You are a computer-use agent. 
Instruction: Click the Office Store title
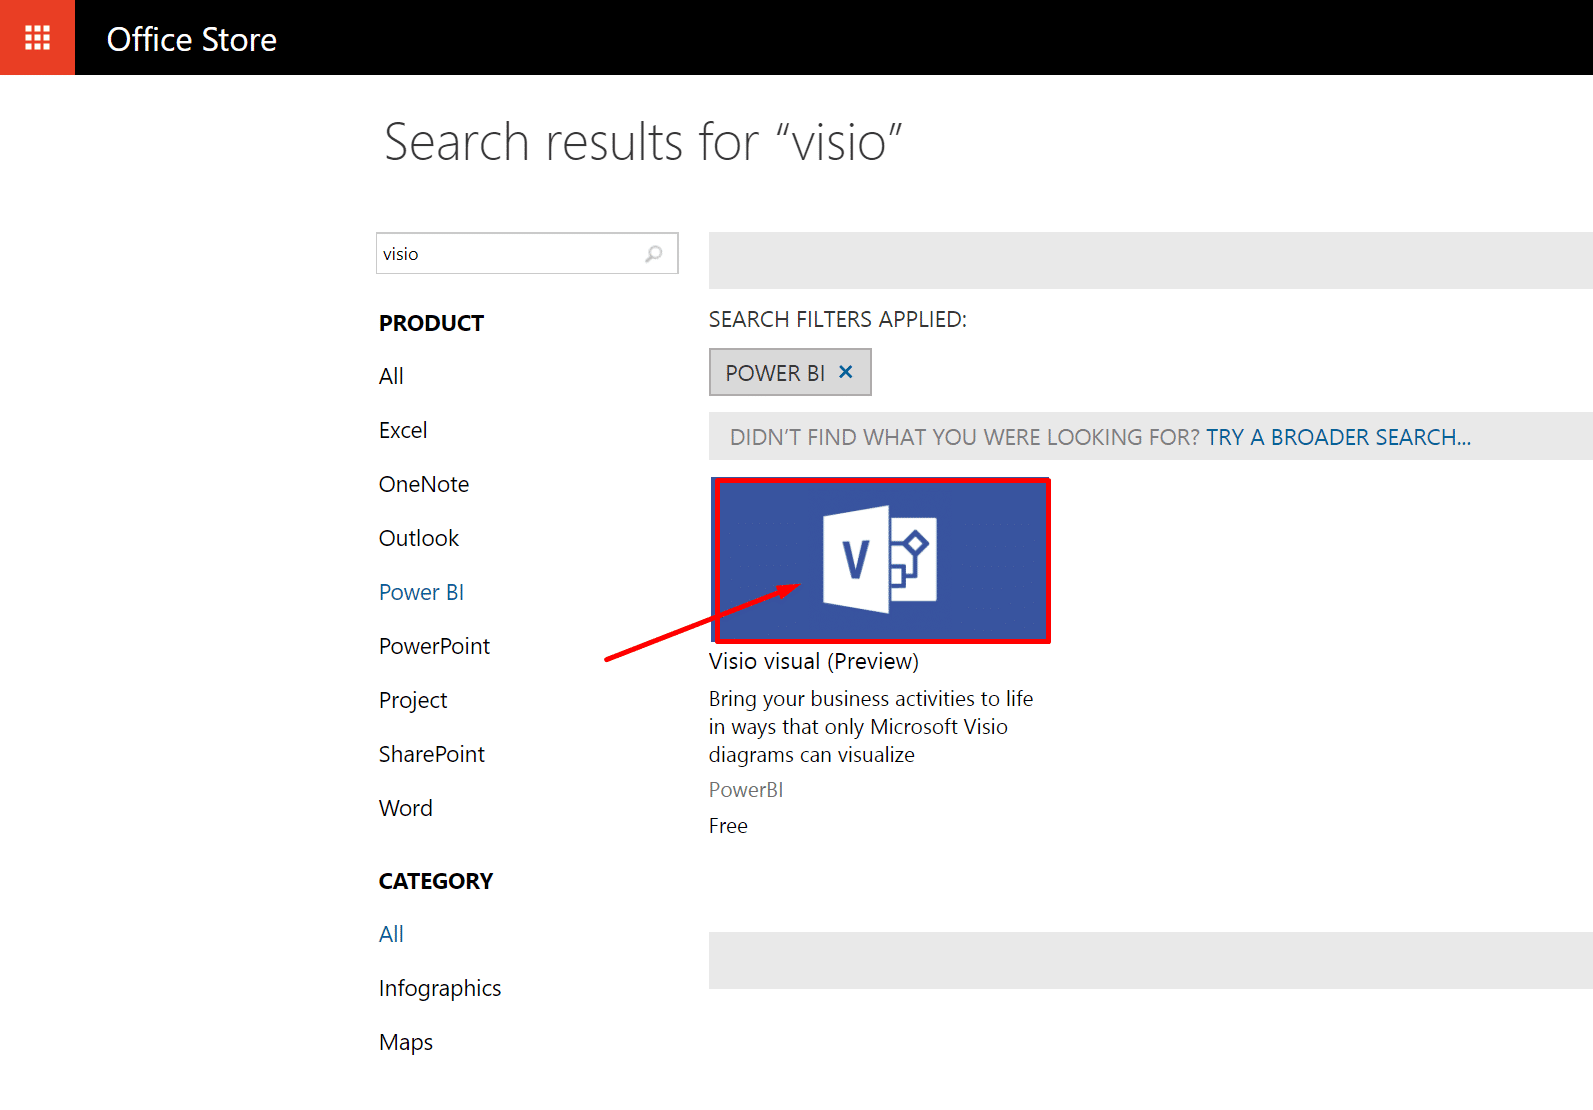click(x=192, y=39)
